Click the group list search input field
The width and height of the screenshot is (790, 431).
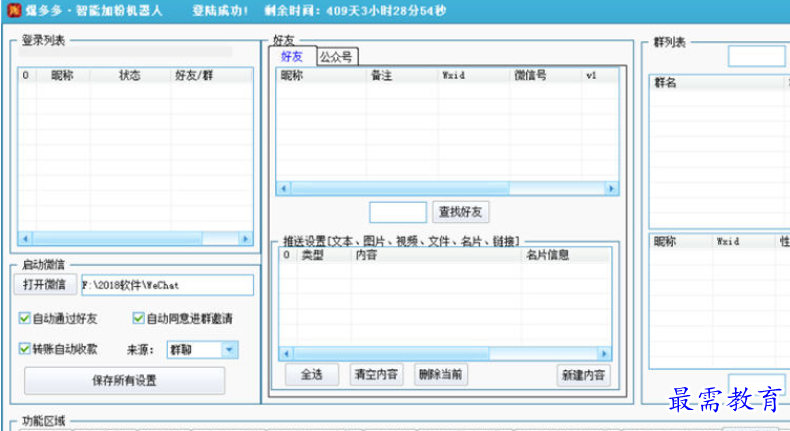coord(756,56)
